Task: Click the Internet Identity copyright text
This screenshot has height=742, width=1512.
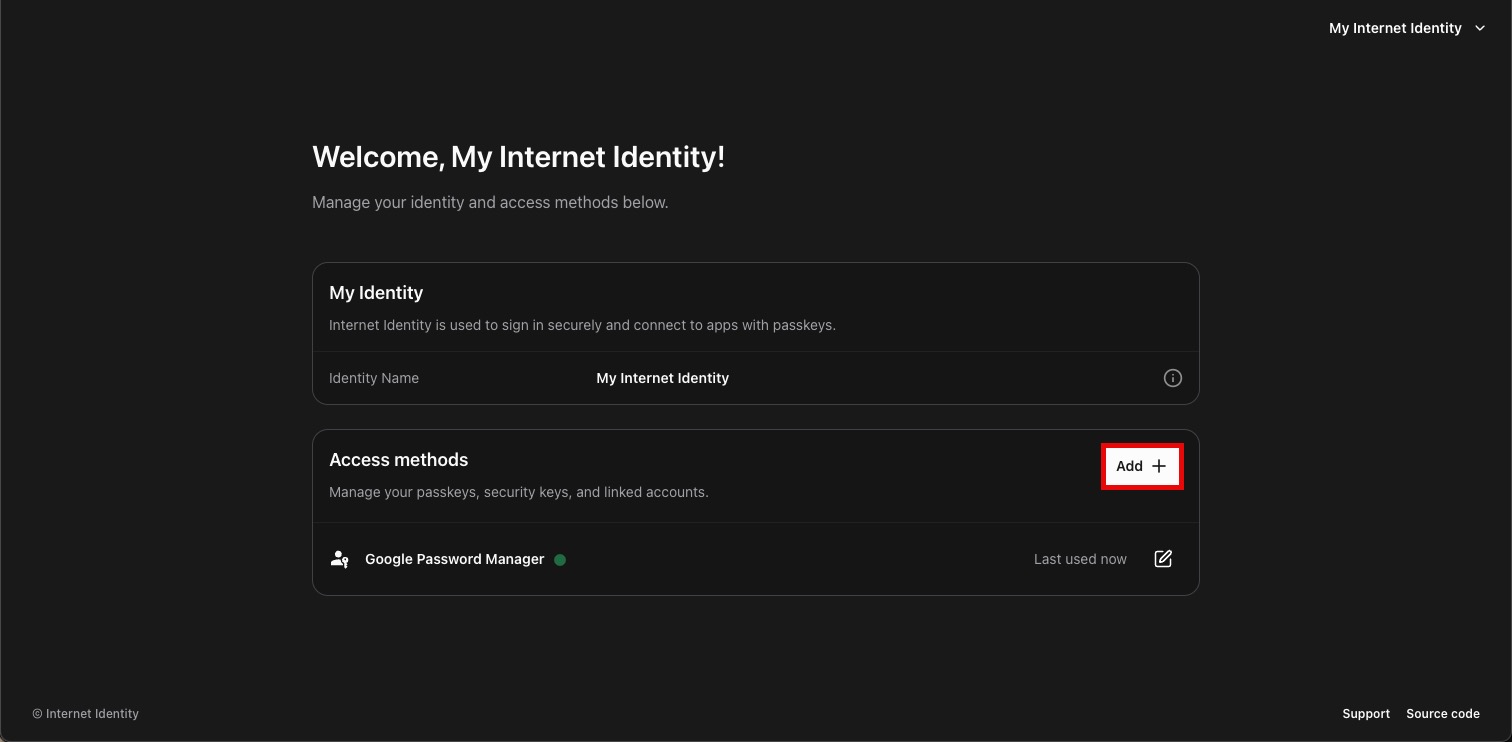Action: [86, 713]
